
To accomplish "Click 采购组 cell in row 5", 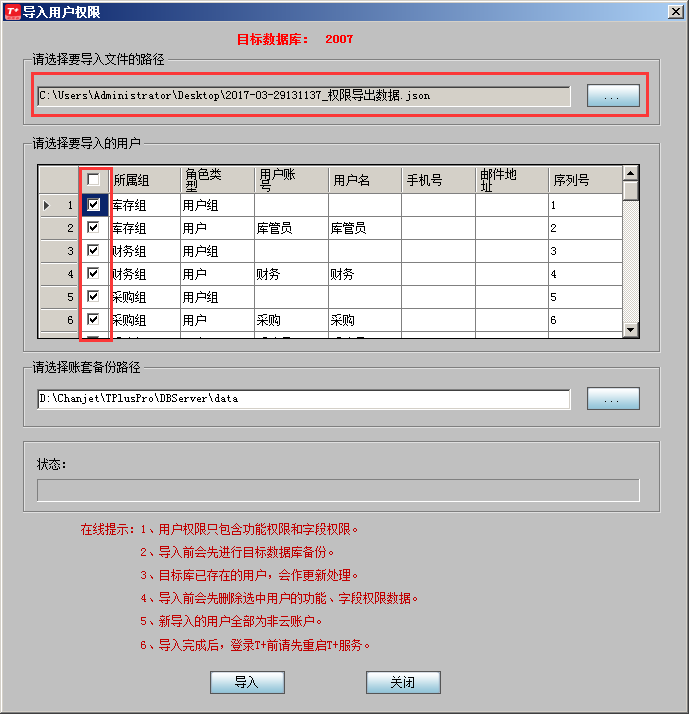I will [145, 297].
